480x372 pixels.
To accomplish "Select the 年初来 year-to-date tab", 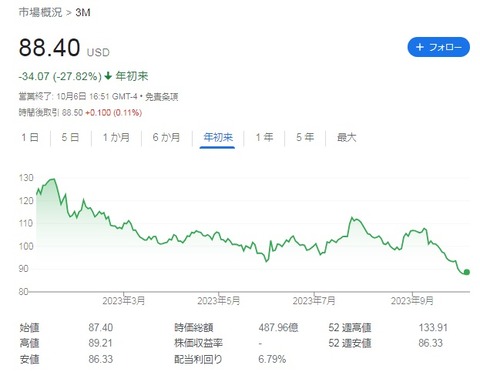I will point(218,137).
